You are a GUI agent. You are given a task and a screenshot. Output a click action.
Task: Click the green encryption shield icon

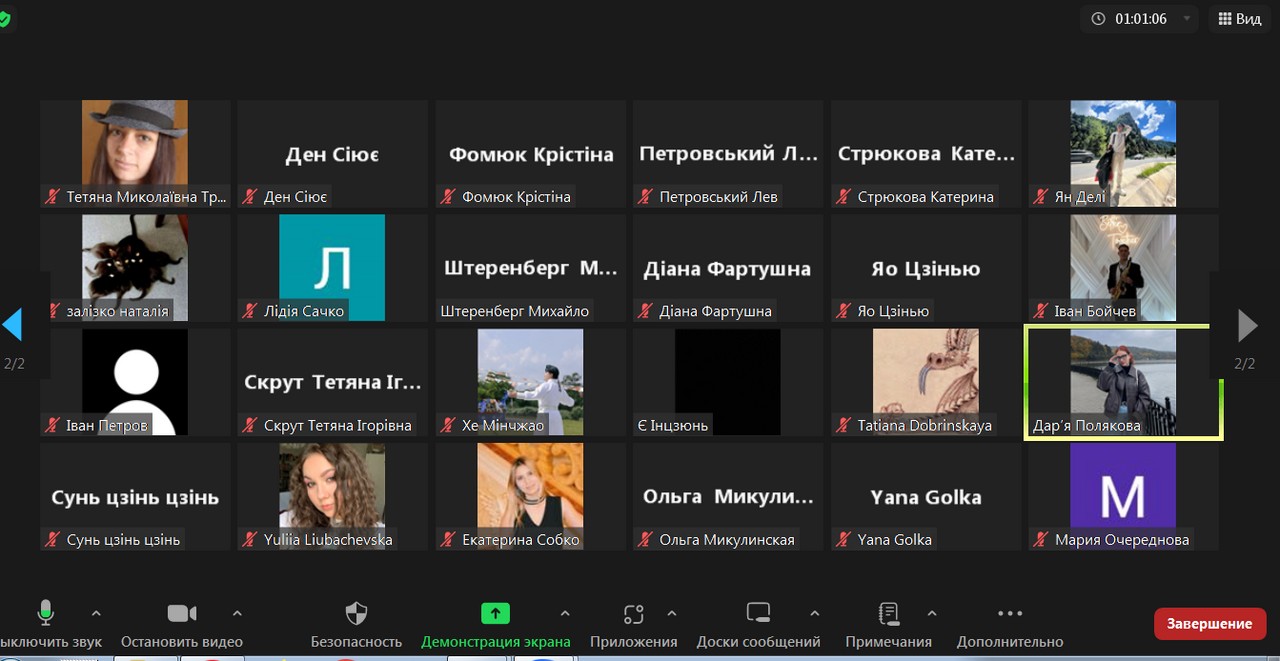4,19
